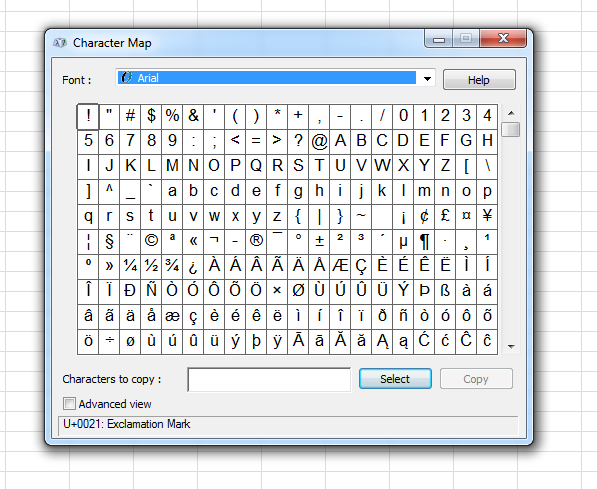Select the inverted exclamation ¡ character

pyautogui.click(x=403, y=216)
